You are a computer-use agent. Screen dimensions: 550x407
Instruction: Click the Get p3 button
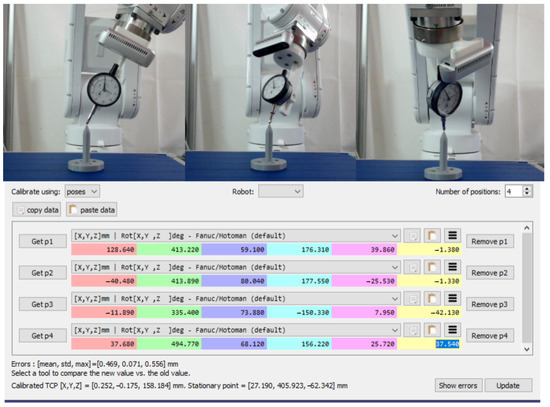click(x=42, y=304)
